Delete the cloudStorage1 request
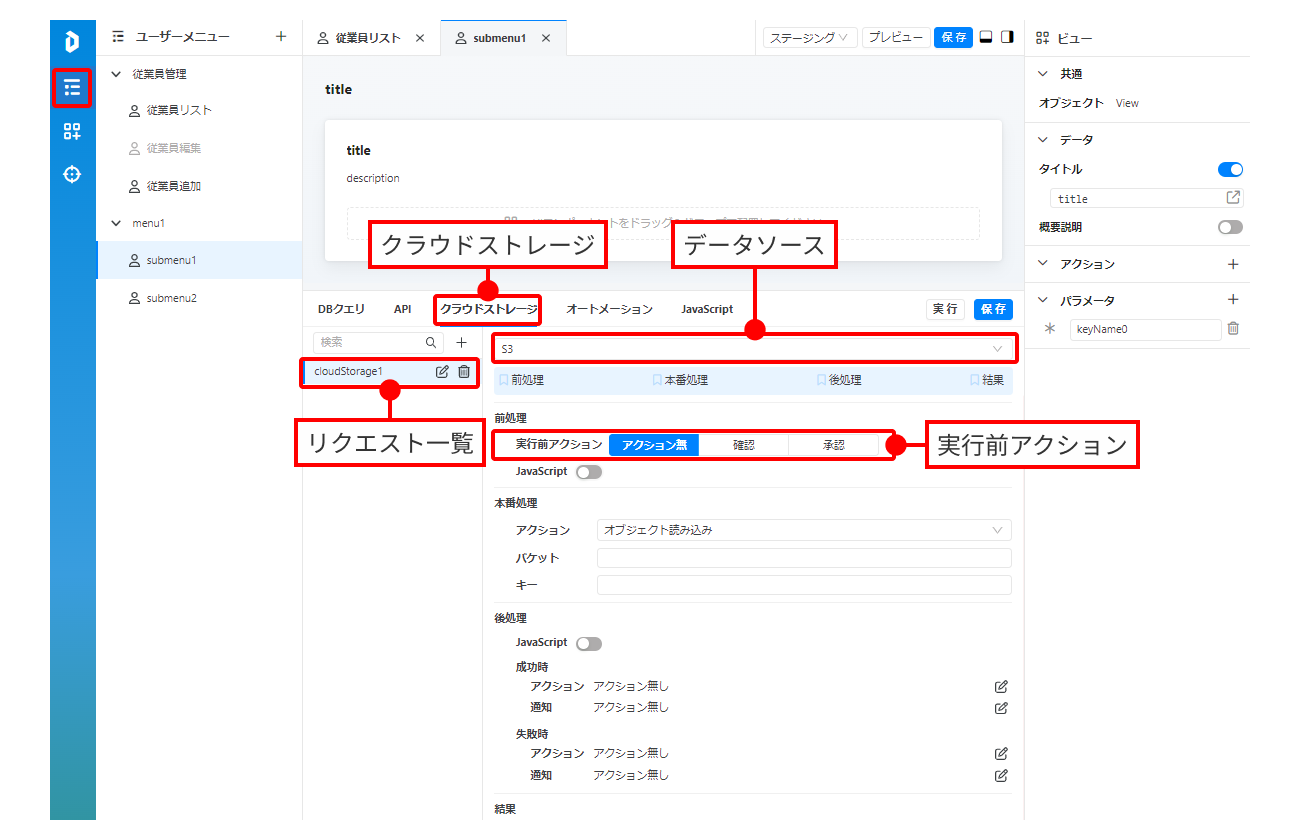 pyautogui.click(x=464, y=372)
